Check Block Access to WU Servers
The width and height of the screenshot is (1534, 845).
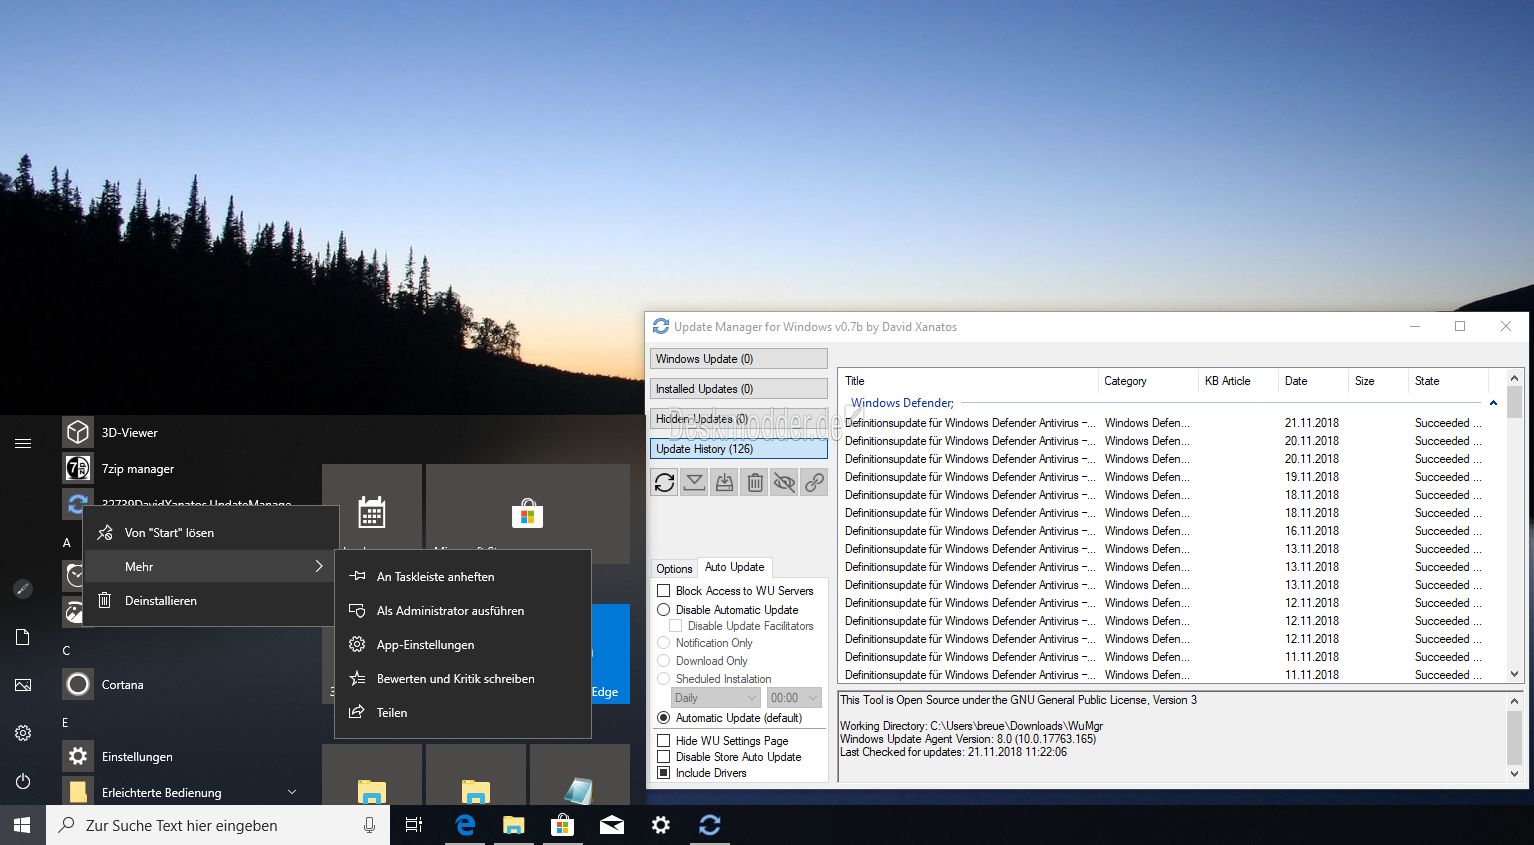tap(663, 591)
